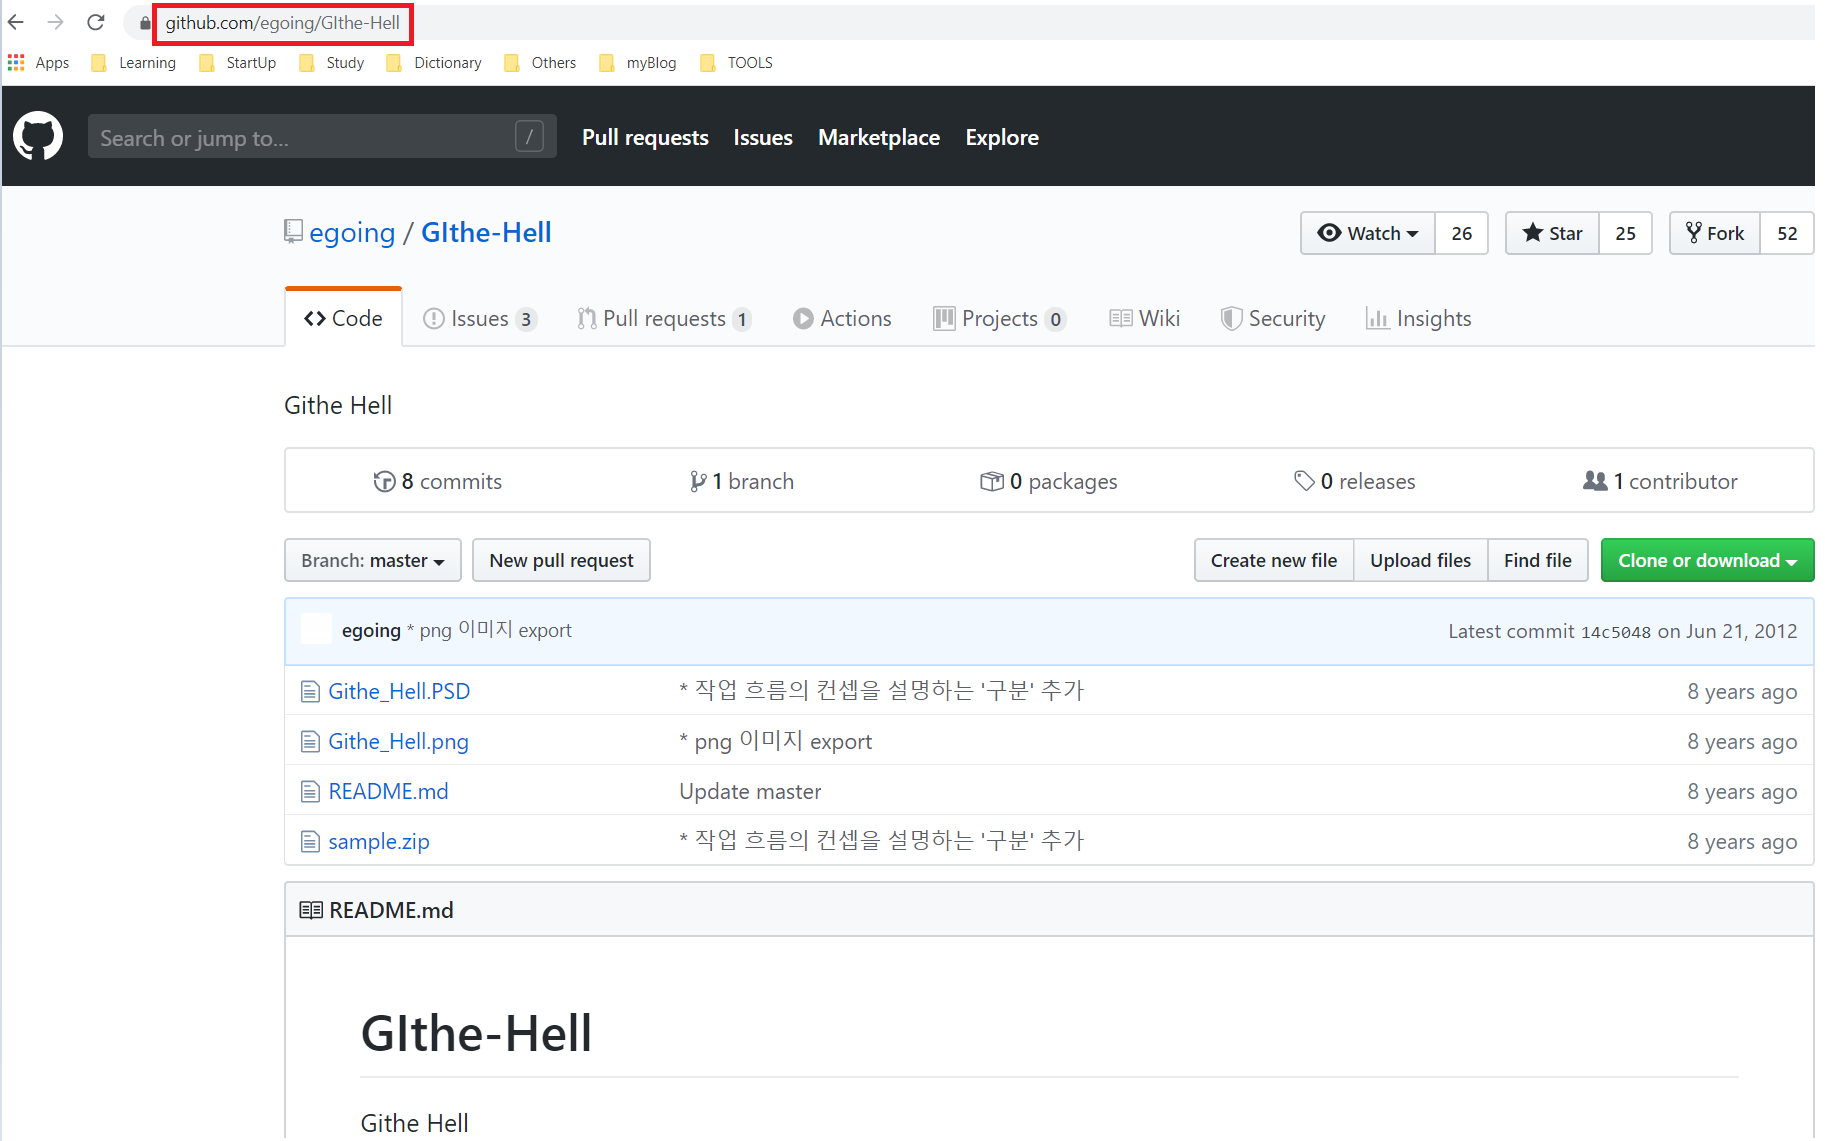The height and width of the screenshot is (1141, 1825).
Task: Click the Find file button
Action: pyautogui.click(x=1538, y=560)
